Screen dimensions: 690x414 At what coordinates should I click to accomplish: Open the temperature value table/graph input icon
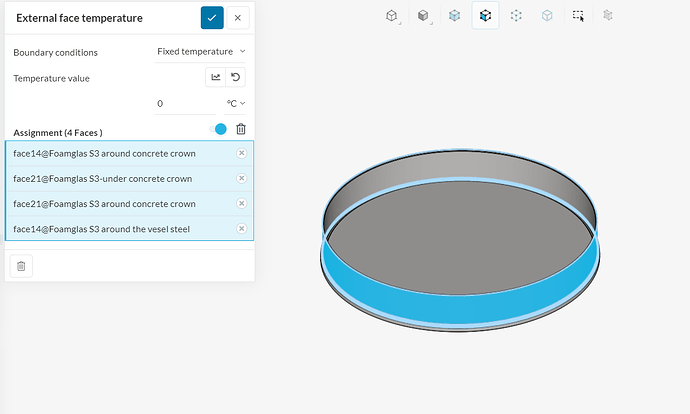click(216, 77)
